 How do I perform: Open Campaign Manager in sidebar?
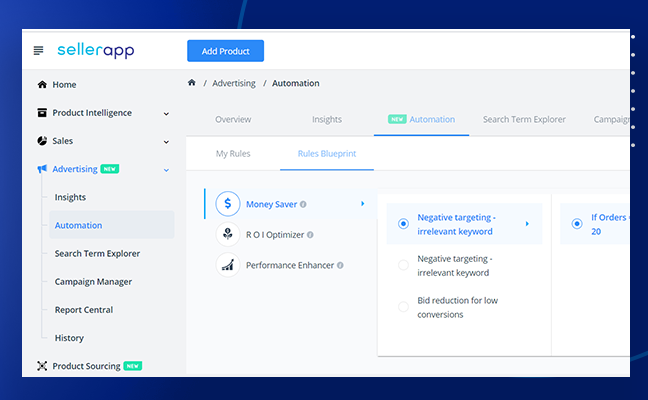tap(93, 281)
